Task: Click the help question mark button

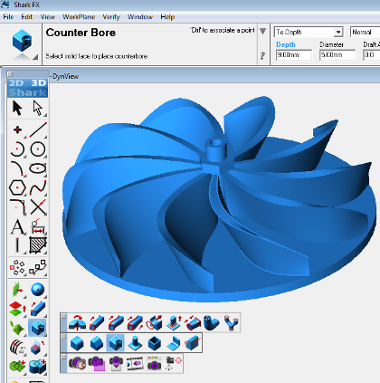Action: tap(263, 56)
